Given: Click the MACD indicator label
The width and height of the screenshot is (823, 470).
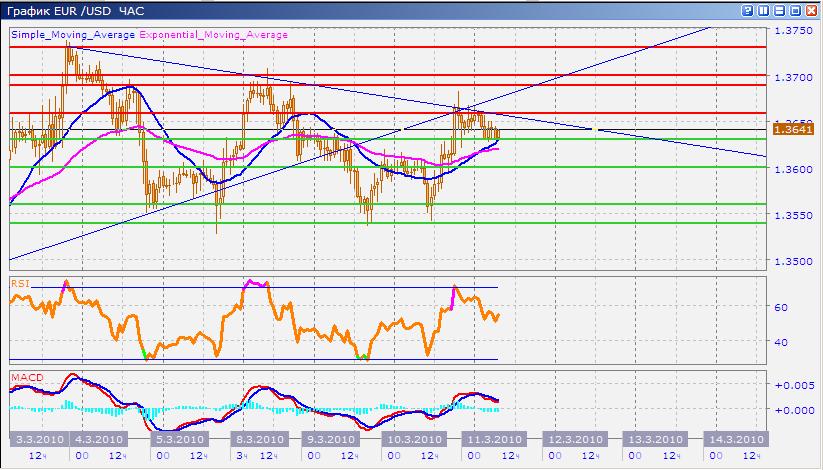Looking at the screenshot, I should pos(25,377).
